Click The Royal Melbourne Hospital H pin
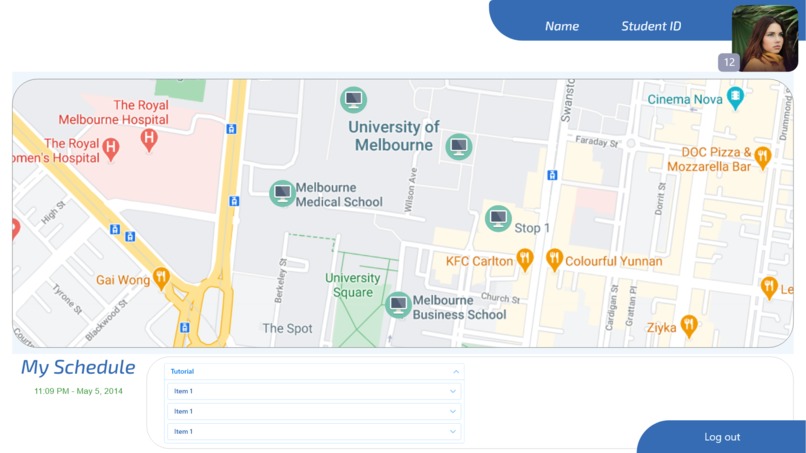Viewport: 806px width, 453px height. tap(149, 139)
